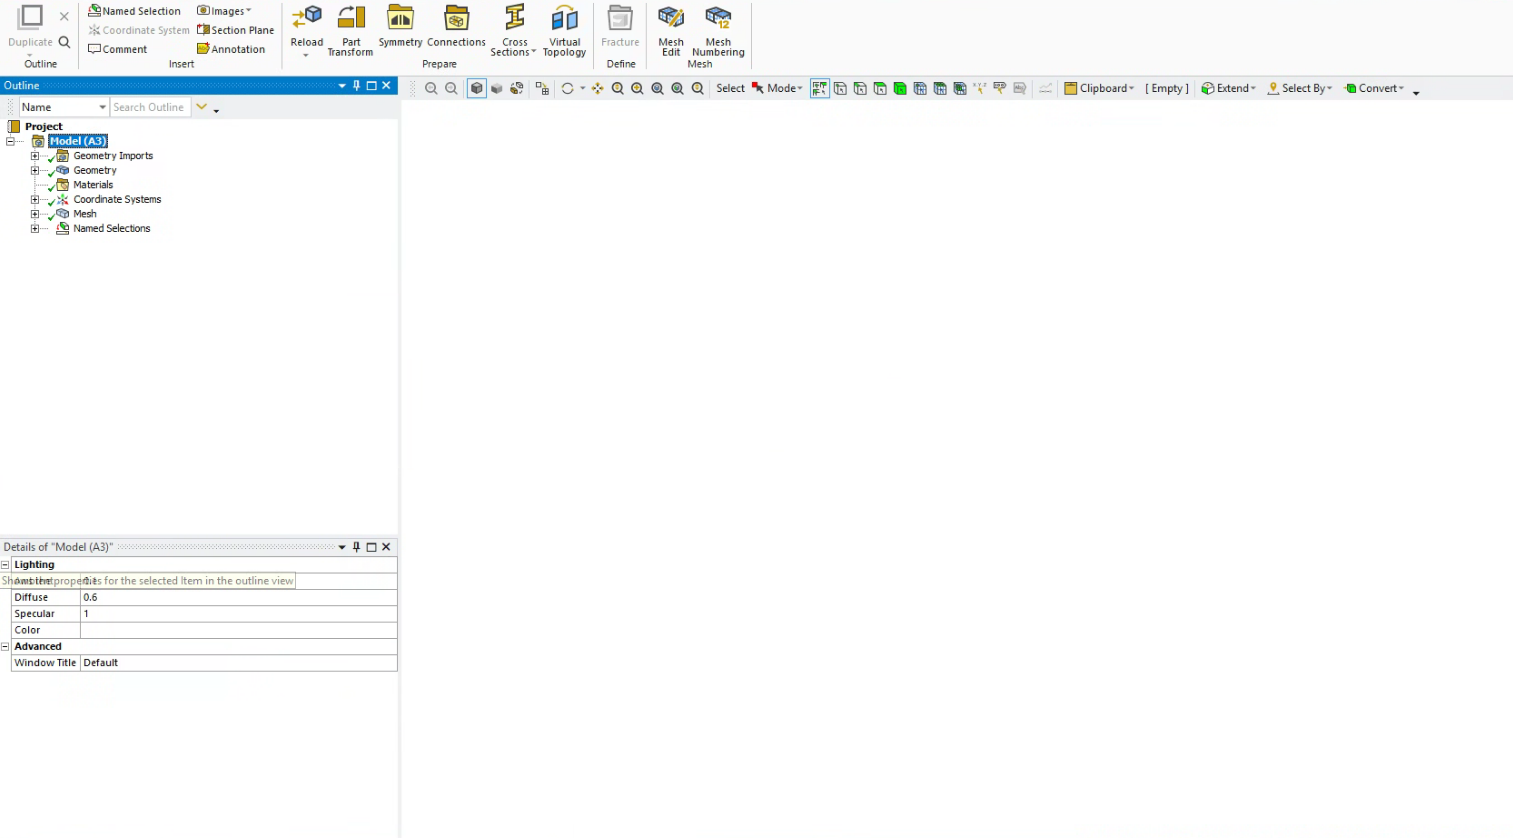
Task: Toggle the Smart Select filter
Action: (819, 88)
